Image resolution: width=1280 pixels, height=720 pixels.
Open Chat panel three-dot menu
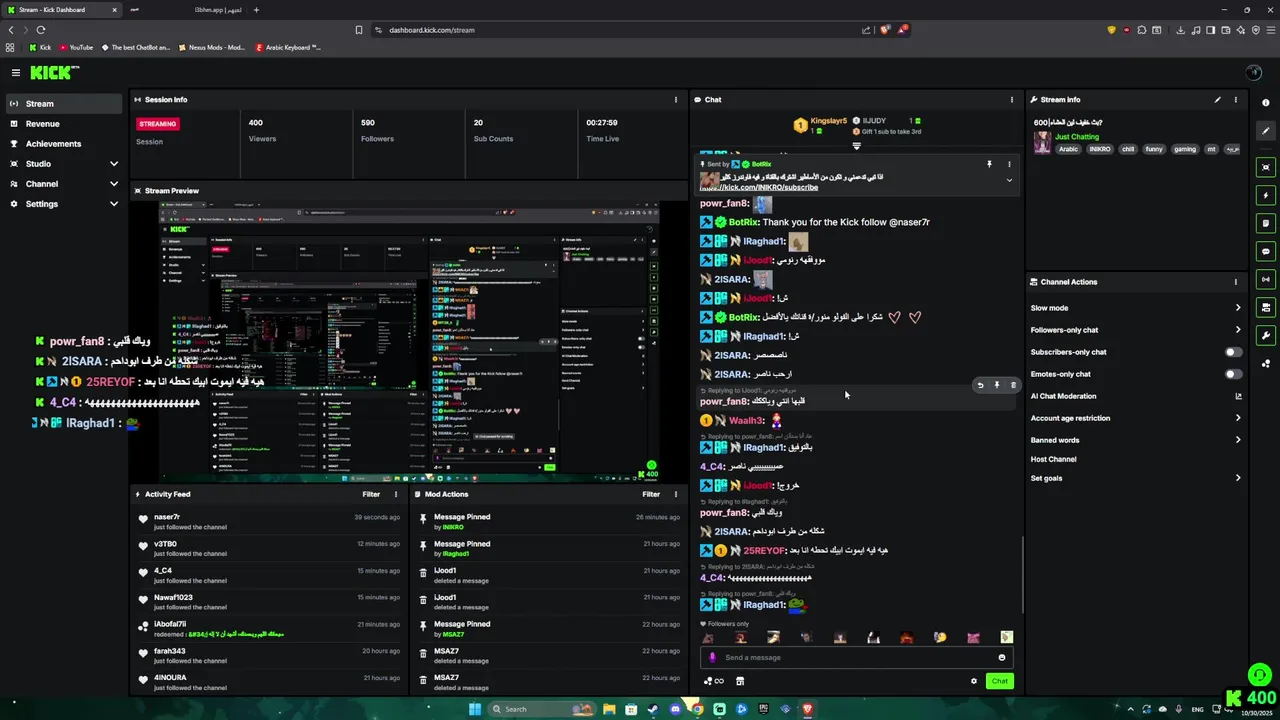(1011, 100)
